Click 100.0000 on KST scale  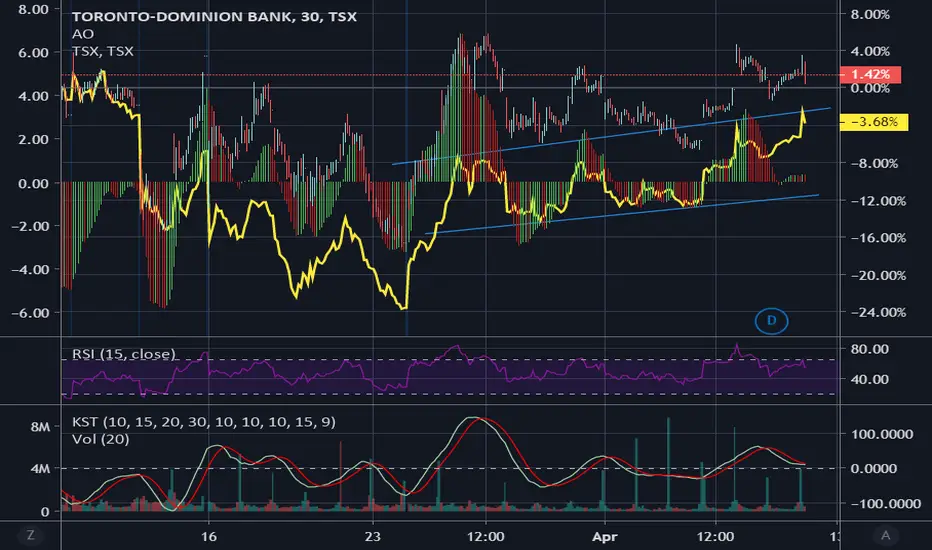(x=882, y=434)
